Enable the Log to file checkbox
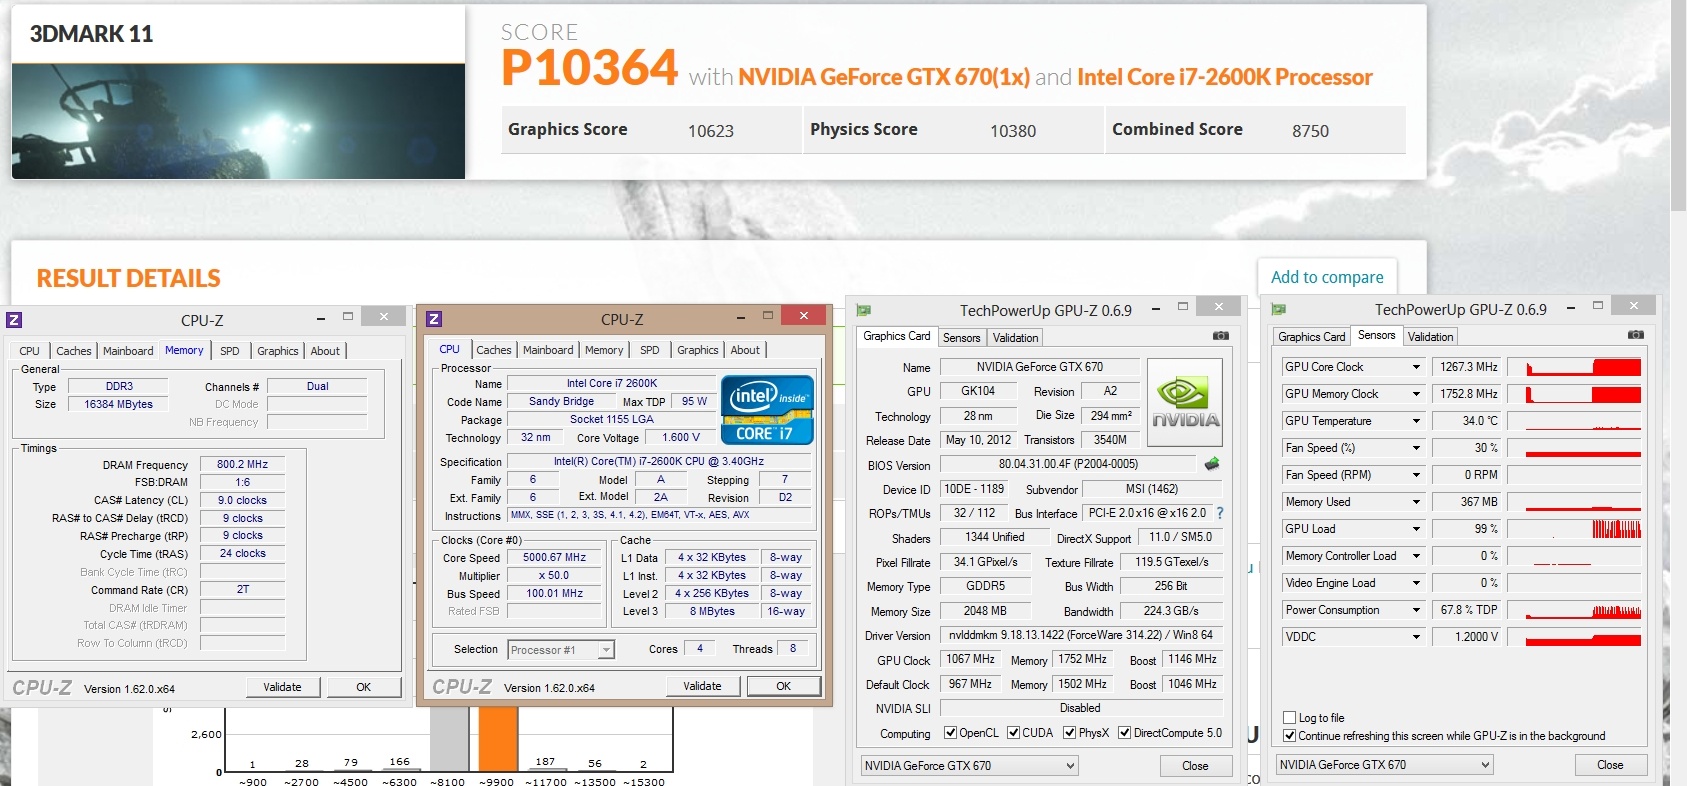The height and width of the screenshot is (786, 1687). point(1290,718)
